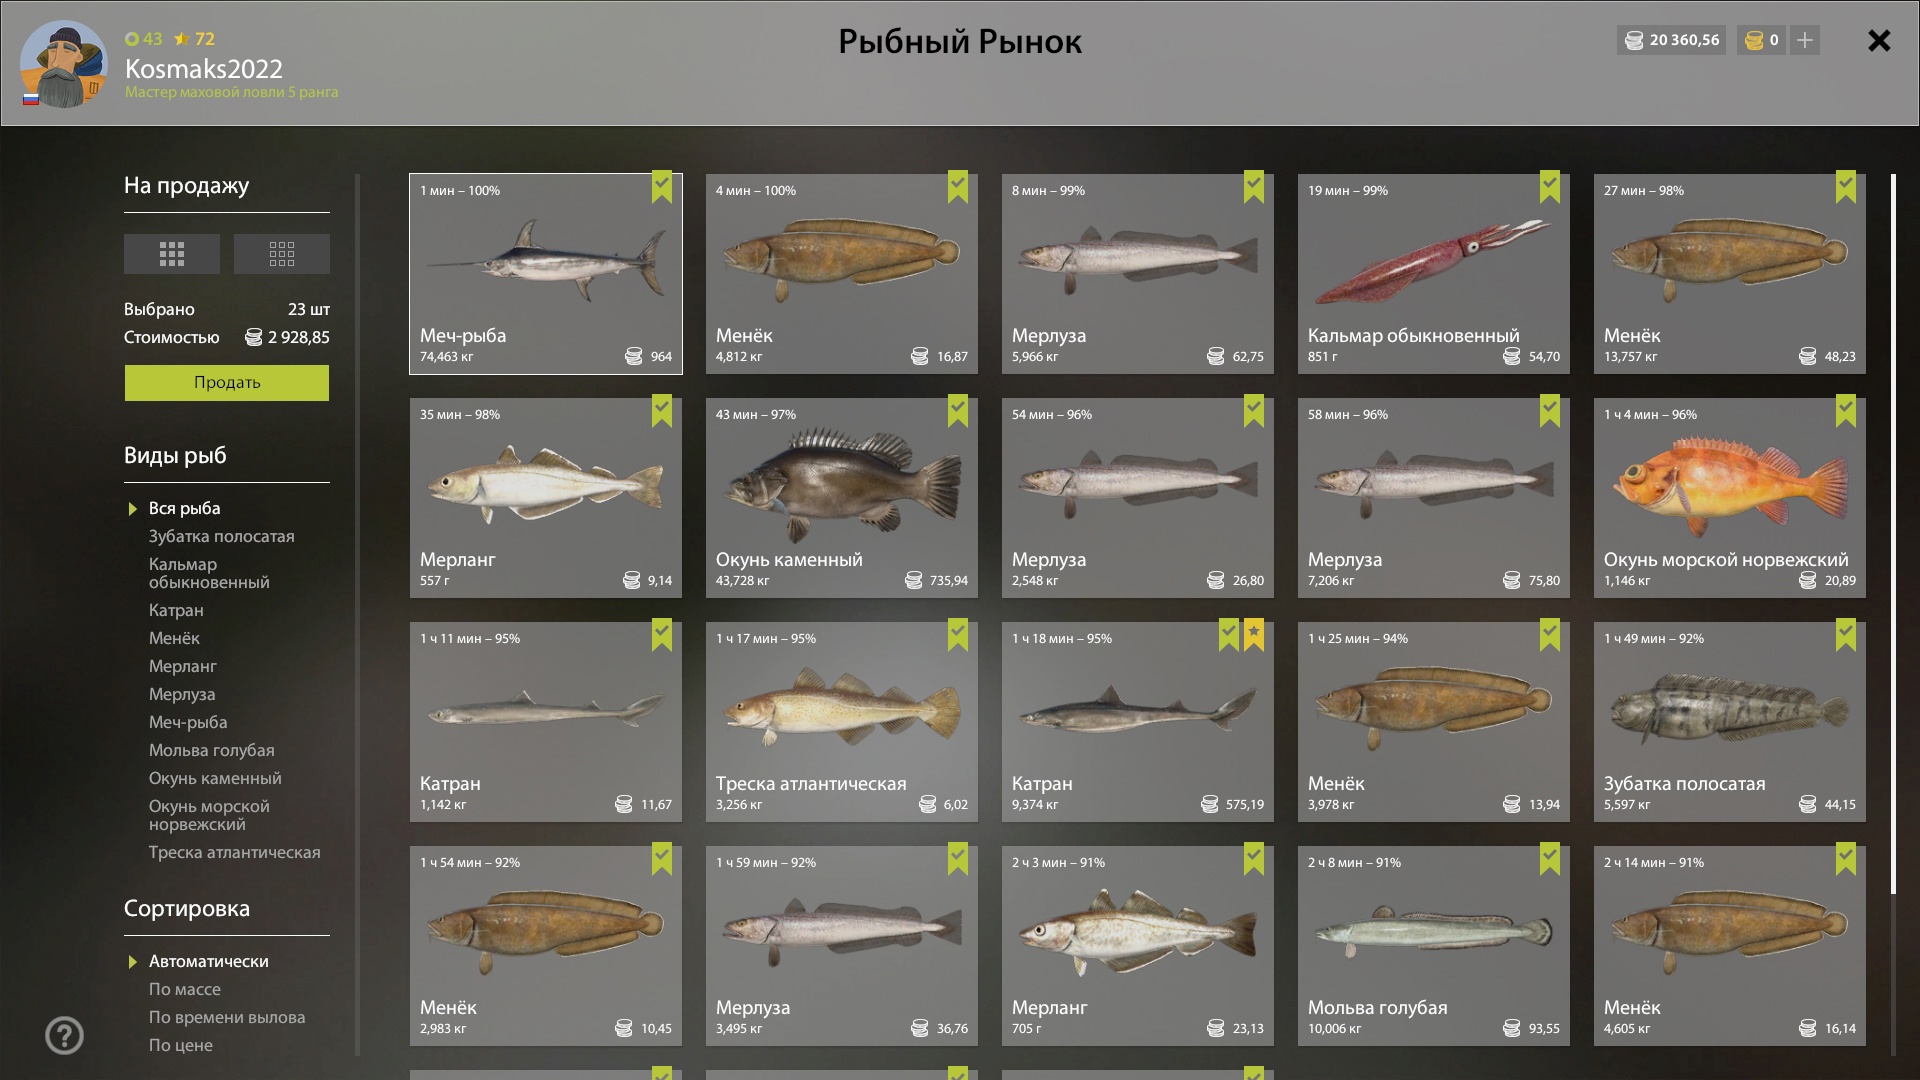Click the star marker on the 9,374 kg Катран card
The height and width of the screenshot is (1080, 1920).
tap(1254, 634)
